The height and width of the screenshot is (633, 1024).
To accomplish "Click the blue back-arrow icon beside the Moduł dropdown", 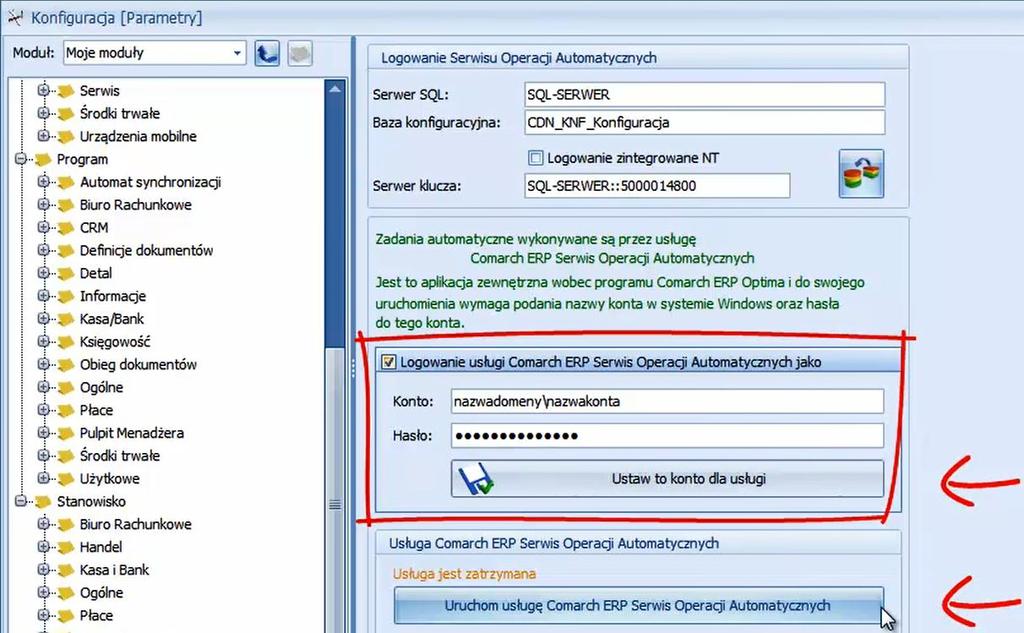I will pos(266,53).
